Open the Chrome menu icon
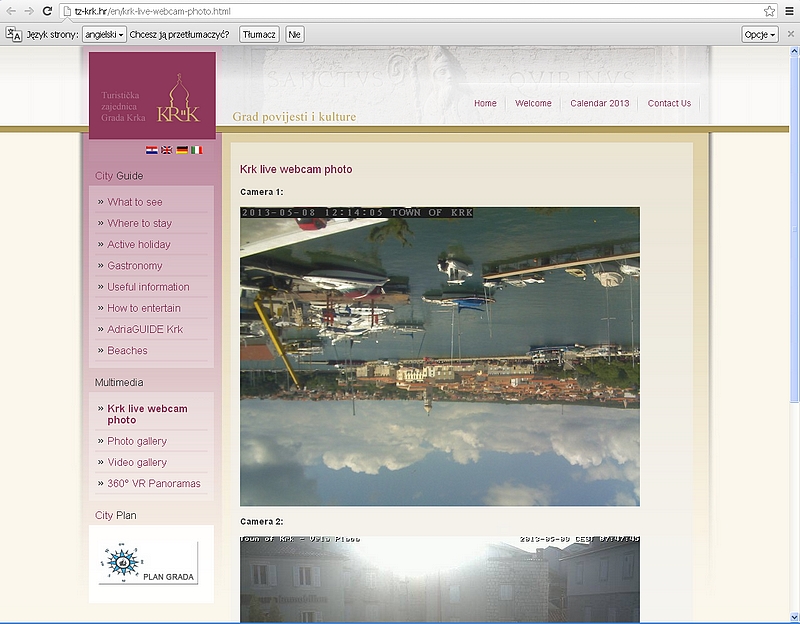 point(788,11)
